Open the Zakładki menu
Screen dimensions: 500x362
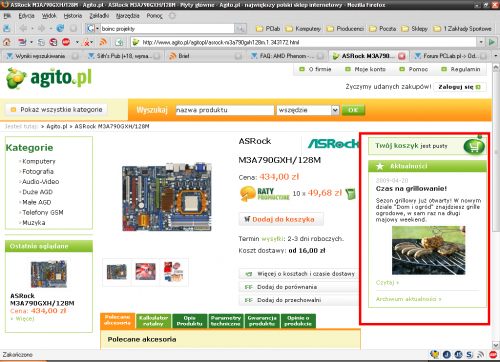pyautogui.click(x=99, y=16)
